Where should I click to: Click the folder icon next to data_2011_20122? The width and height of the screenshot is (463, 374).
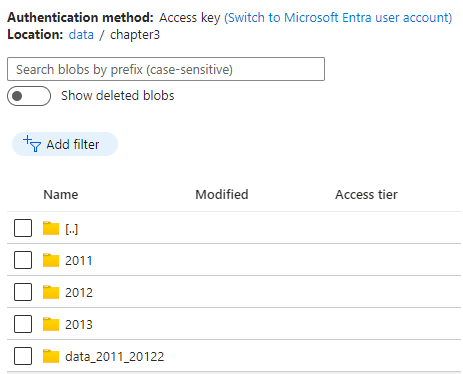pos(51,356)
